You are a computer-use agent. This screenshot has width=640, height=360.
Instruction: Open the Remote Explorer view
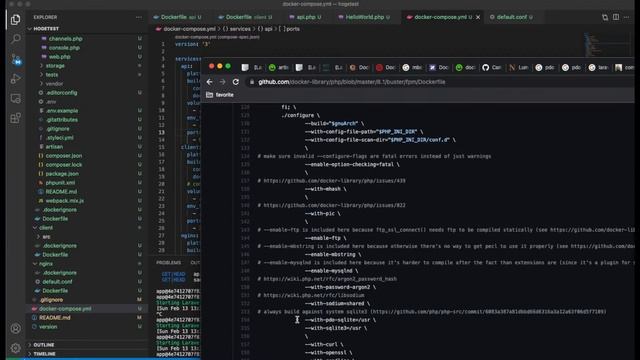tap(15, 98)
